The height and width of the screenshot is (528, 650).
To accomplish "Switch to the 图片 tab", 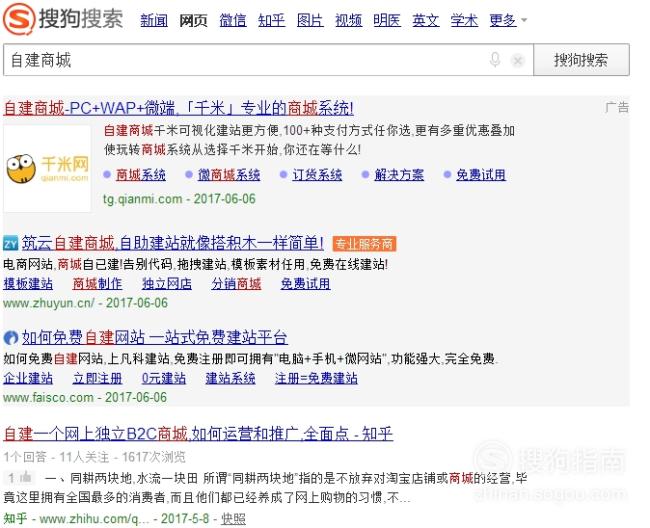I will (310, 20).
